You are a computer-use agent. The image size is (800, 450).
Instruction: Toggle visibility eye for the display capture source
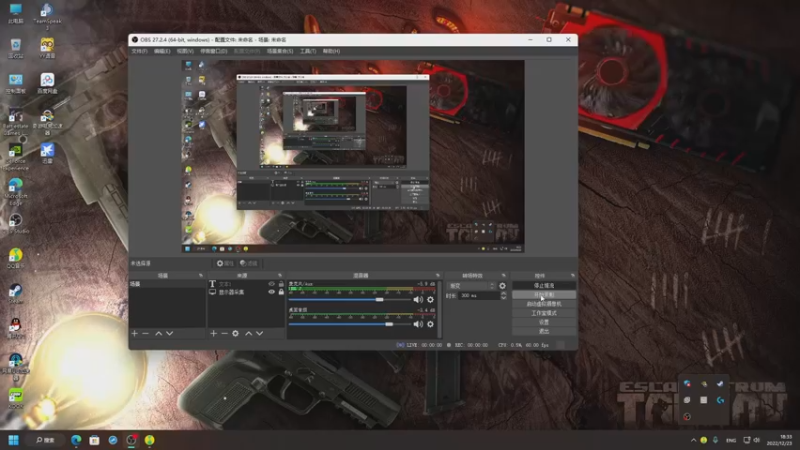271,292
